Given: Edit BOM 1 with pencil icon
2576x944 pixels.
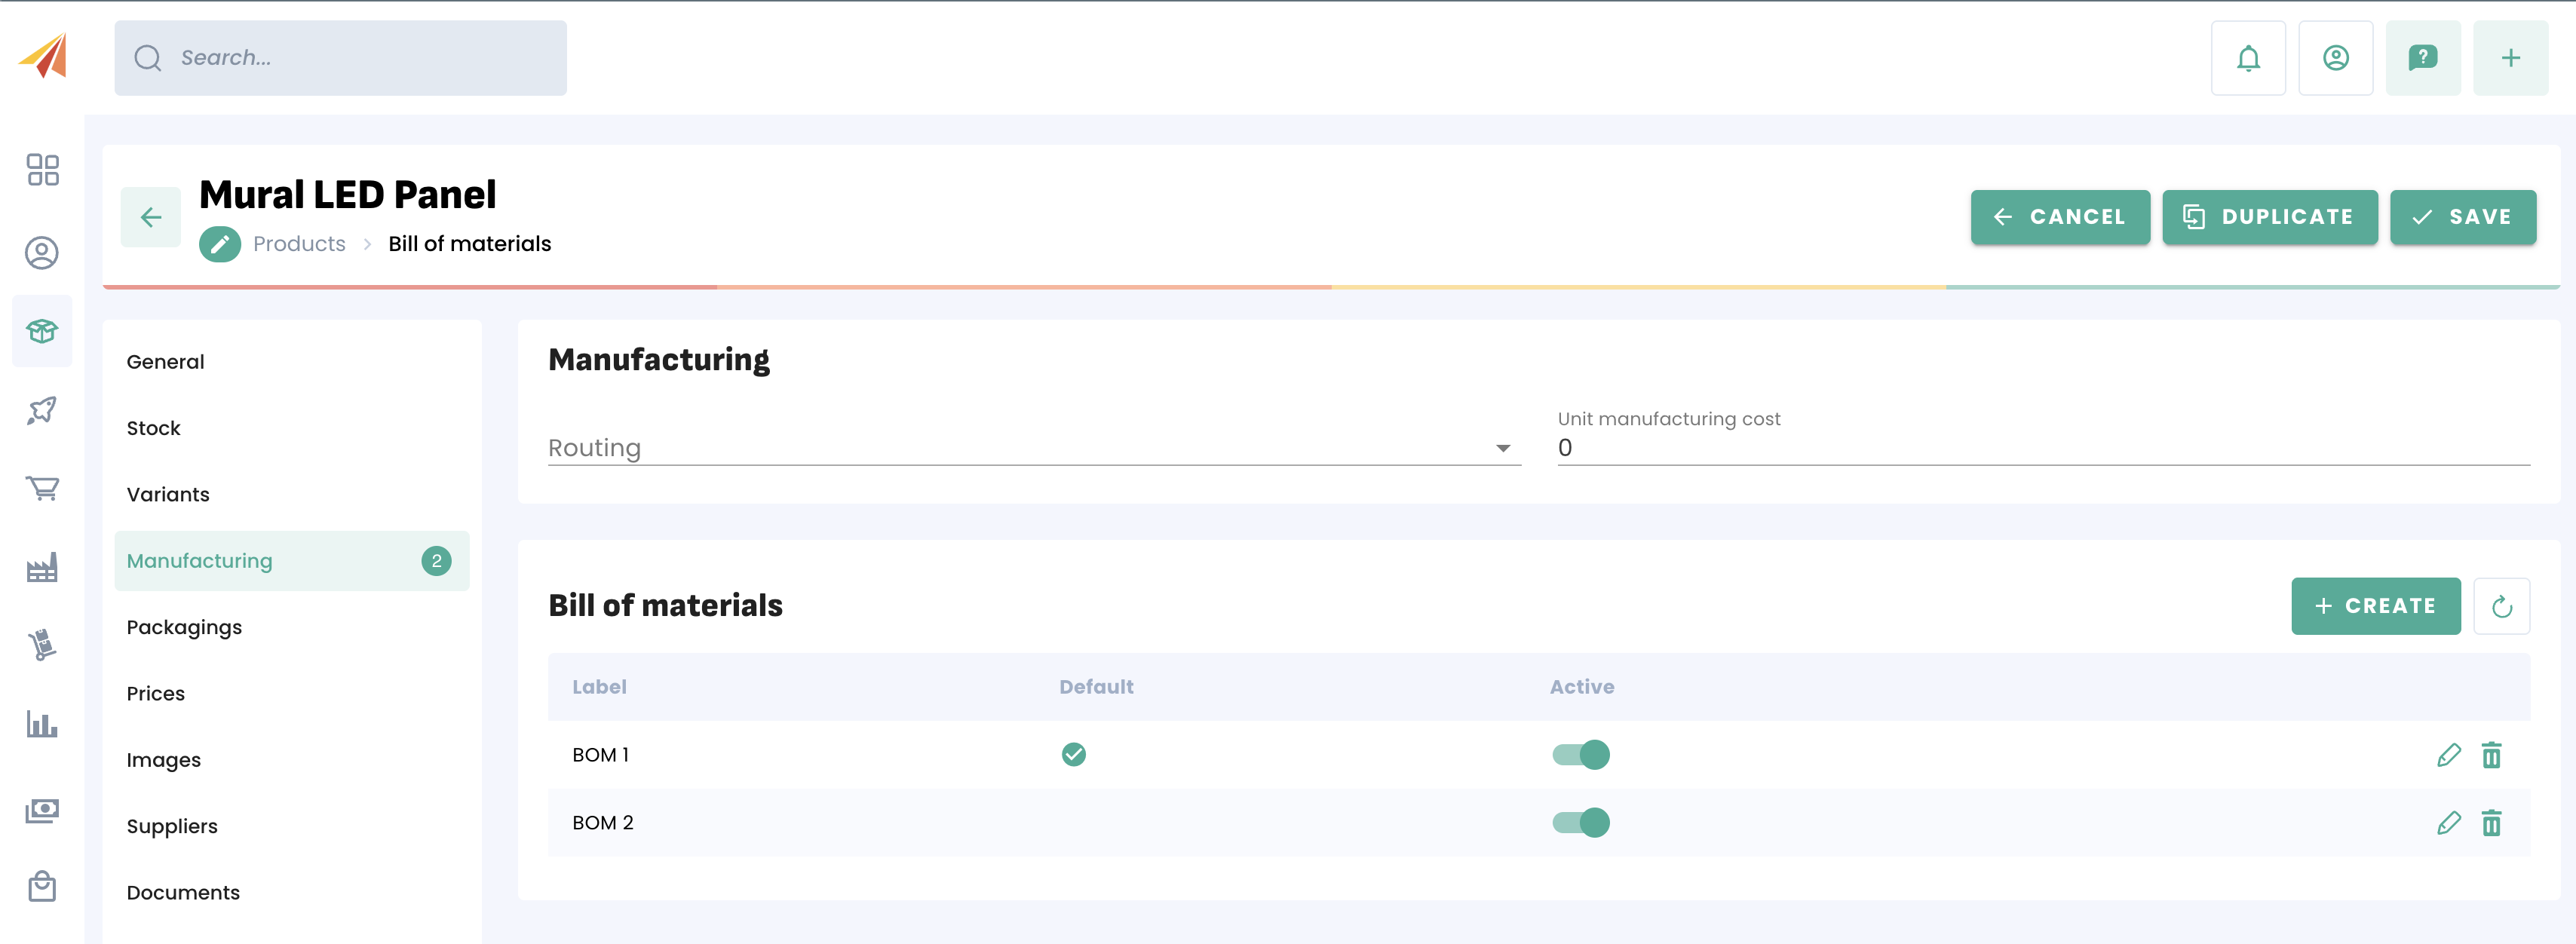Looking at the screenshot, I should [x=2448, y=755].
